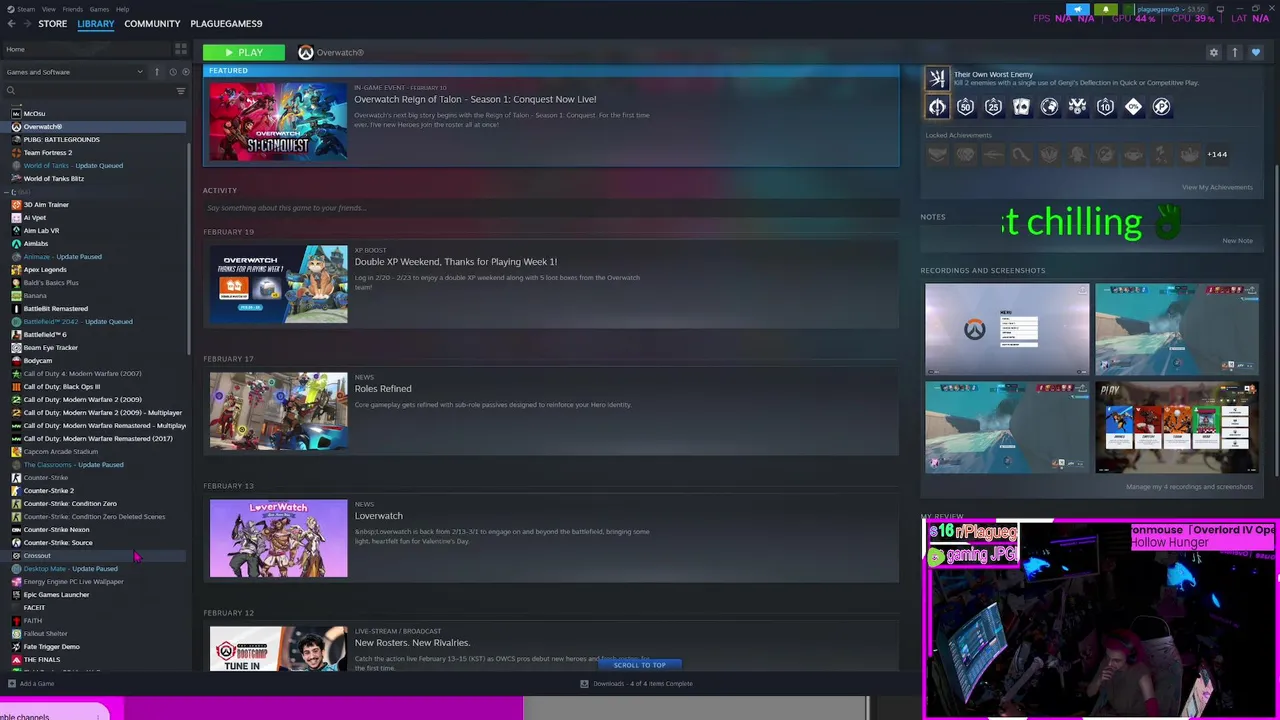Select the level 10 achievement badge
The image size is (1280, 720).
point(1105,106)
